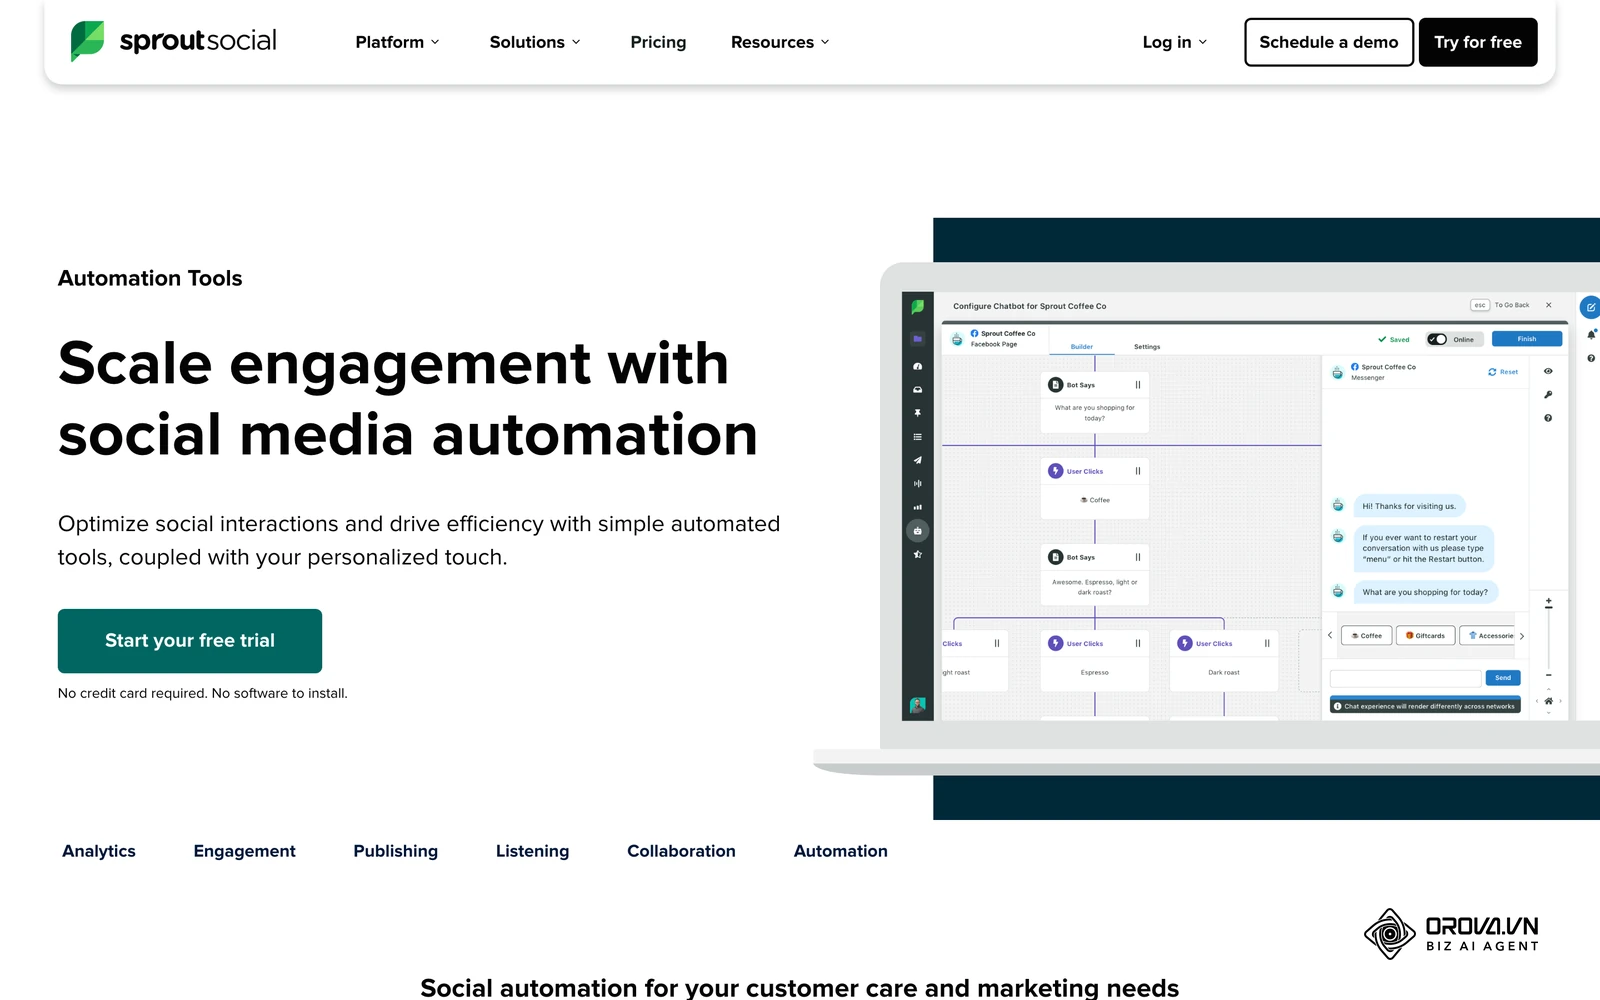Open the Resources dropdown menu
This screenshot has height=1000, width=1600.
coord(780,42)
